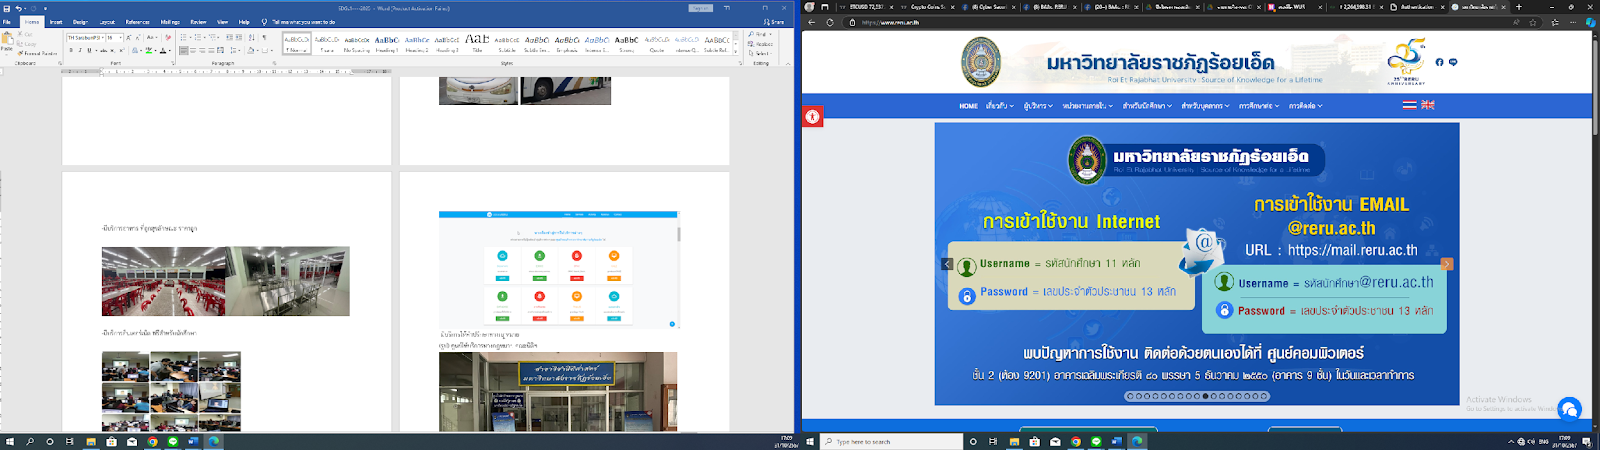The height and width of the screenshot is (450, 1600).
Task: Click the last carousel pagination dot
Action: (1264, 396)
